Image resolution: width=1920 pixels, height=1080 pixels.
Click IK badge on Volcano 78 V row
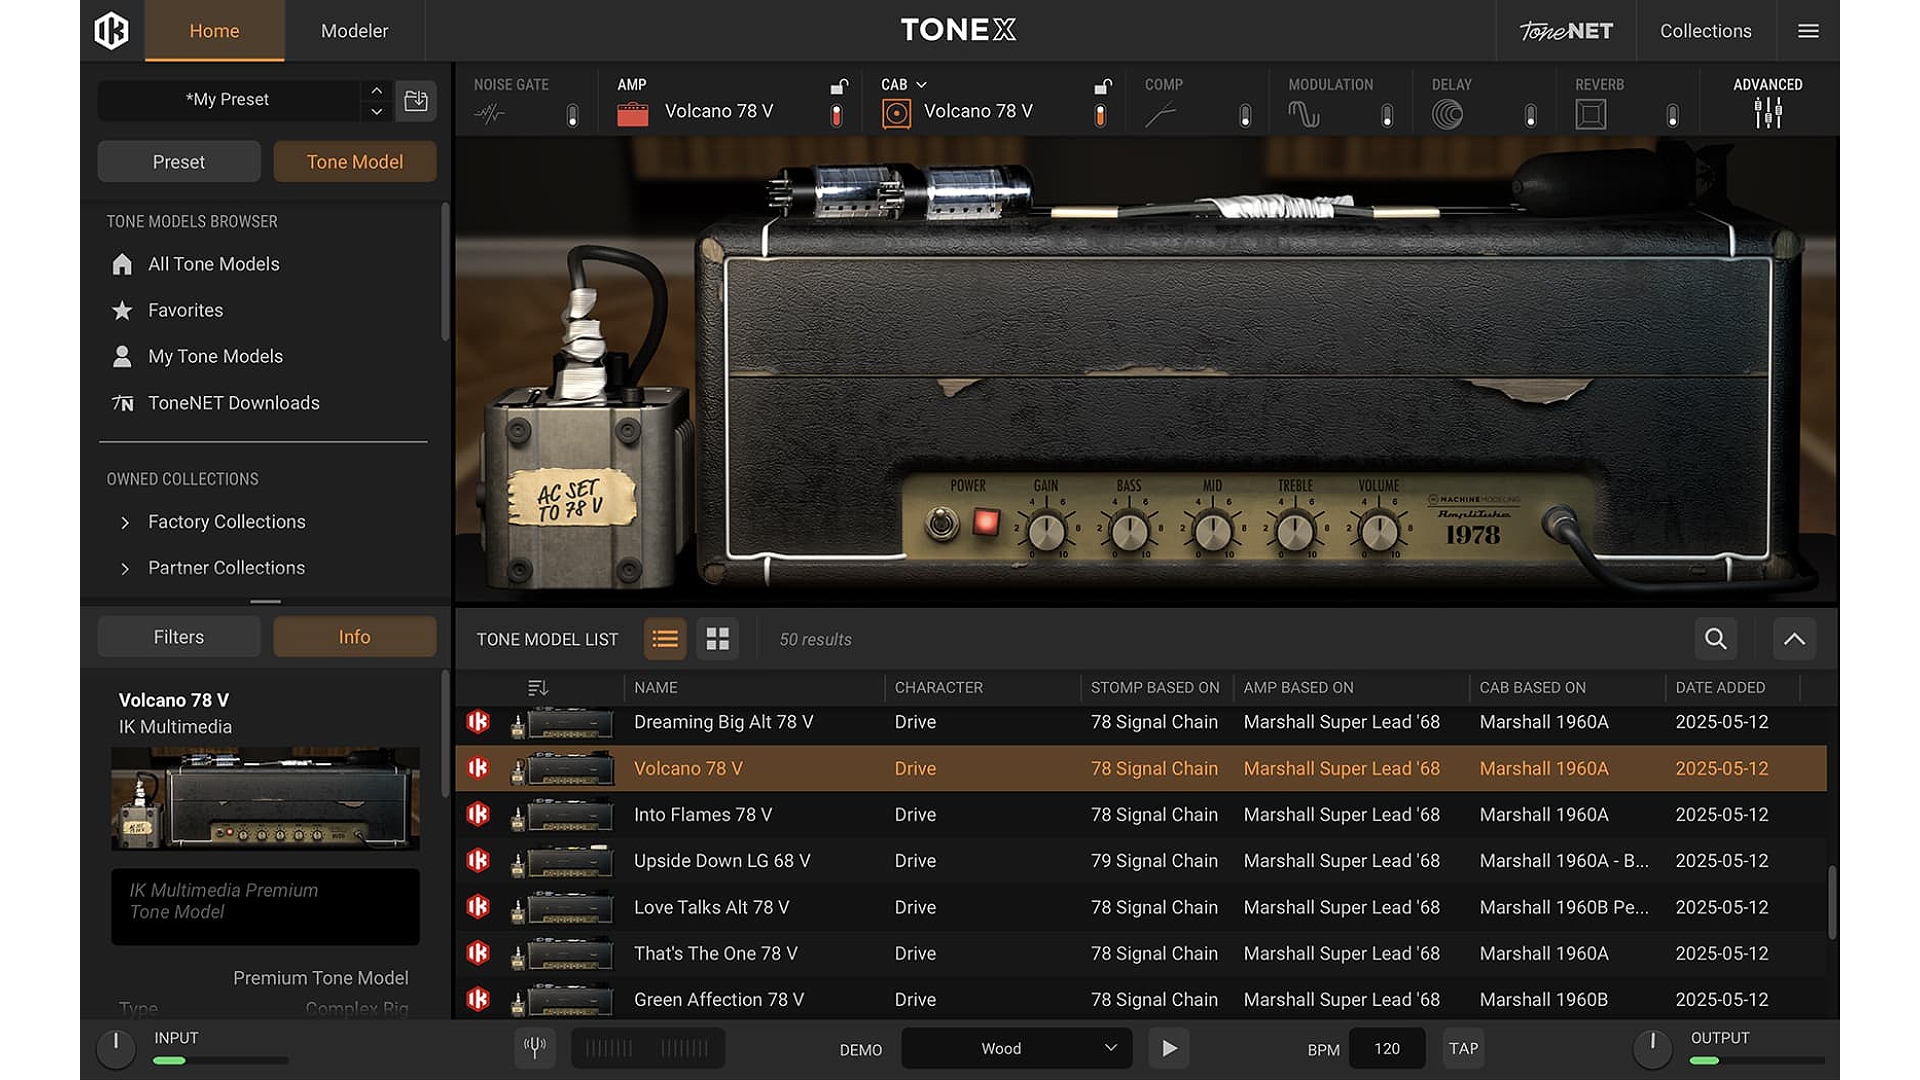click(x=478, y=768)
